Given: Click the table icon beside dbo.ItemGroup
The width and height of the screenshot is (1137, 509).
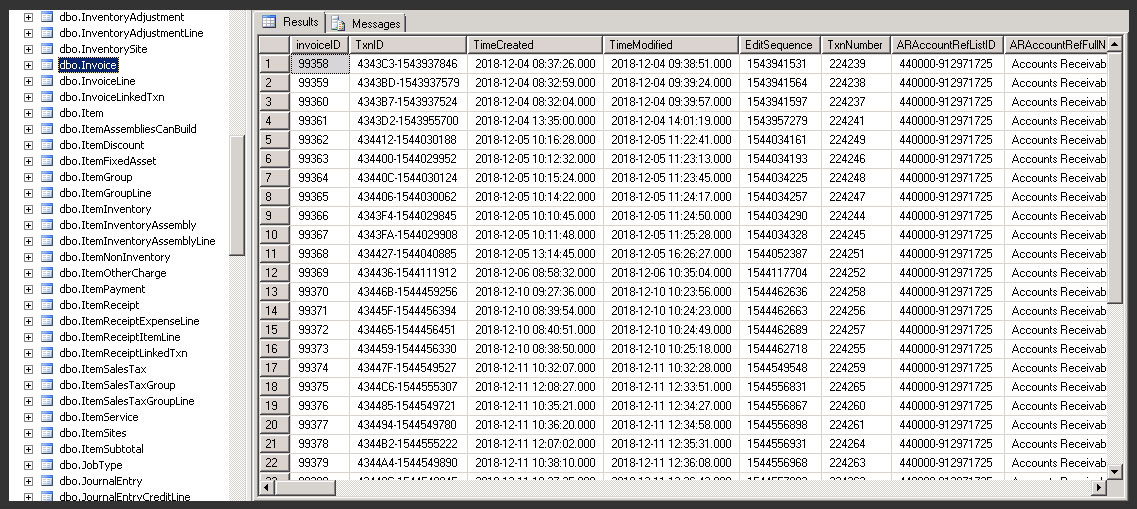Looking at the screenshot, I should coord(46,177).
